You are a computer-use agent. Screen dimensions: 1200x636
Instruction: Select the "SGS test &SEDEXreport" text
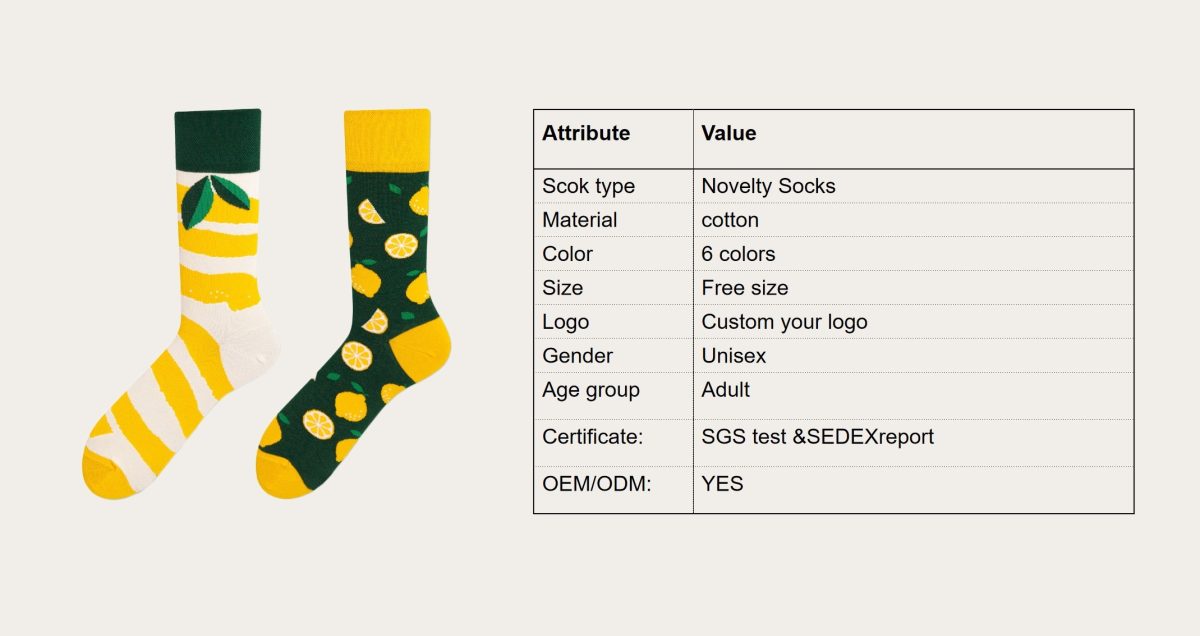[x=817, y=437]
